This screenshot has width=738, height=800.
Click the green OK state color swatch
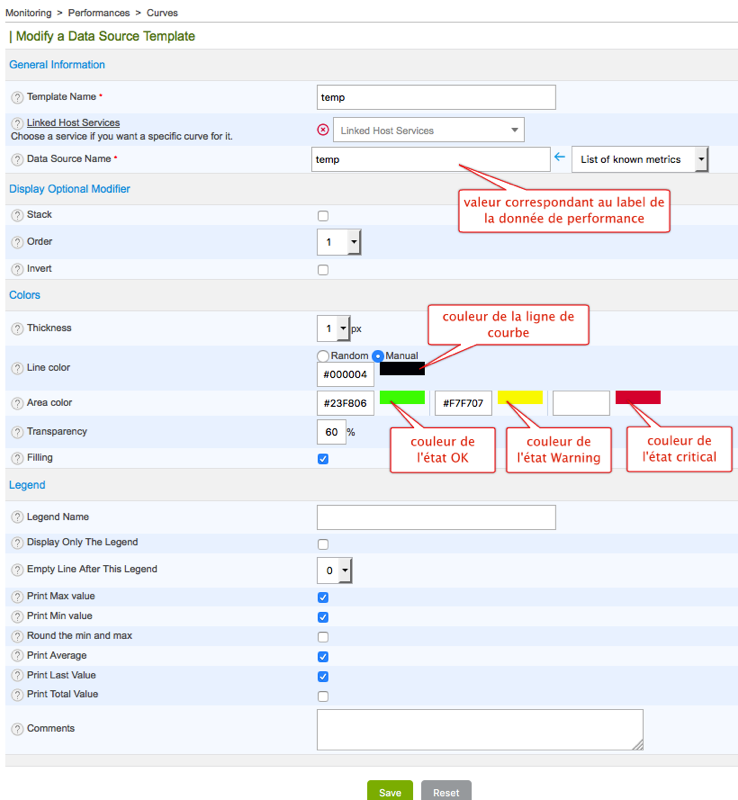click(402, 397)
